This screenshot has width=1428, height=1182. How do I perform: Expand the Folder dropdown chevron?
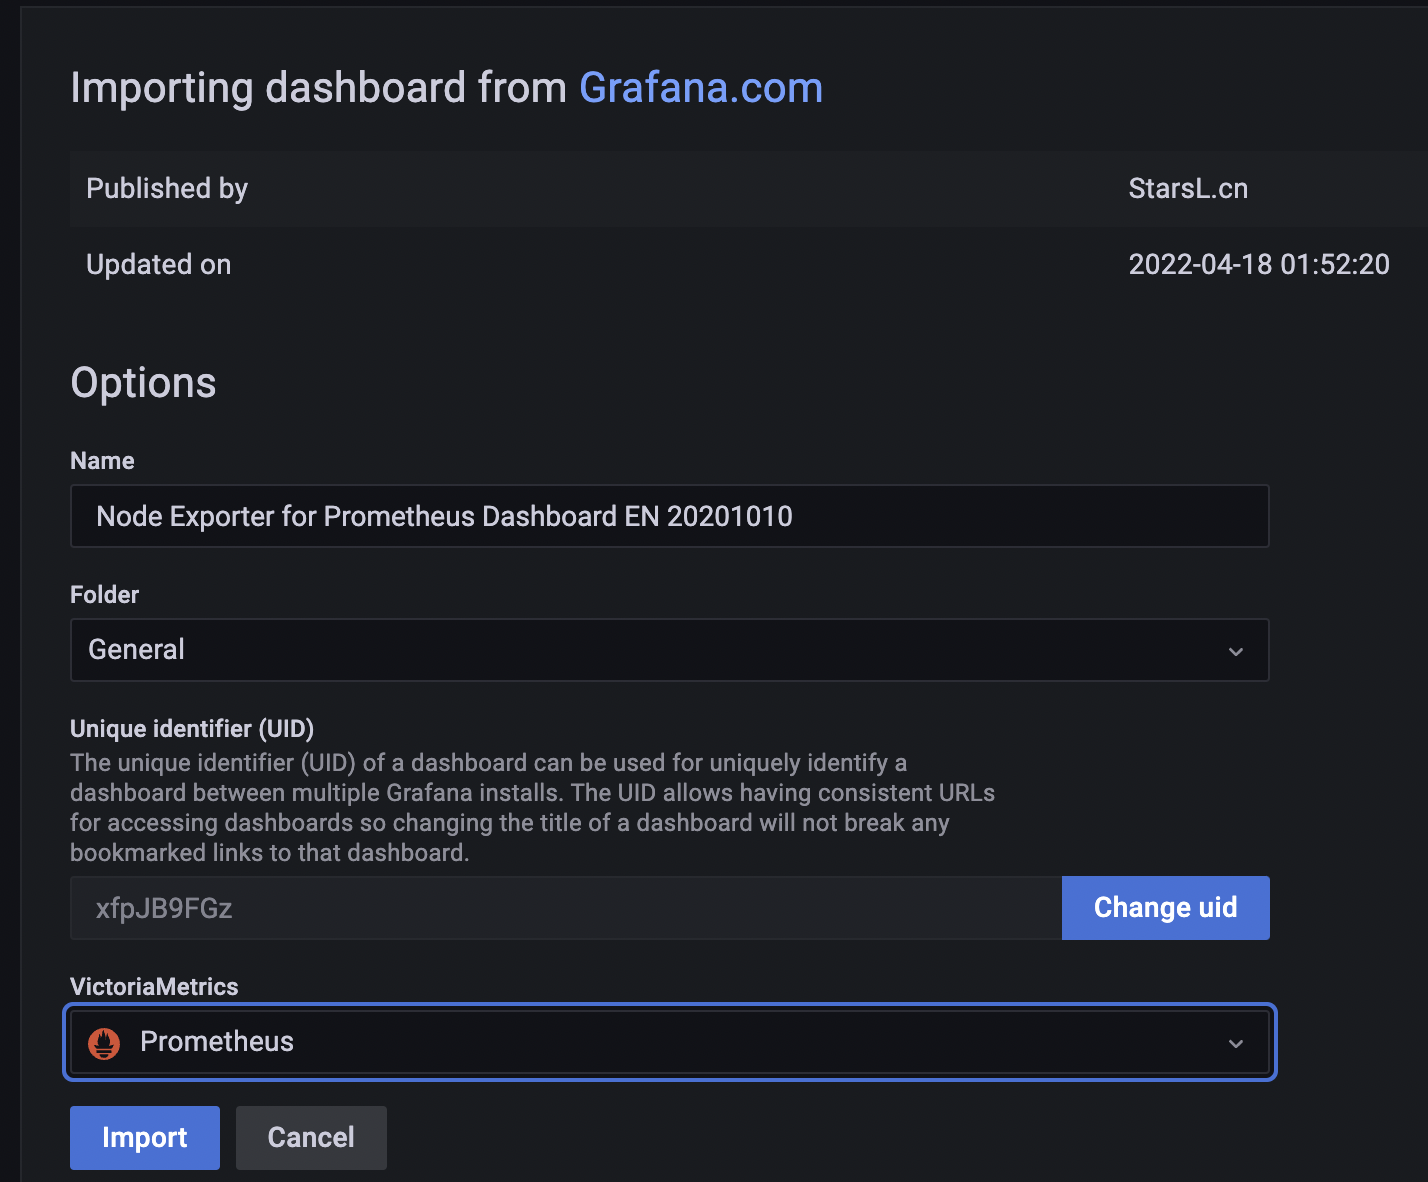coord(1236,651)
